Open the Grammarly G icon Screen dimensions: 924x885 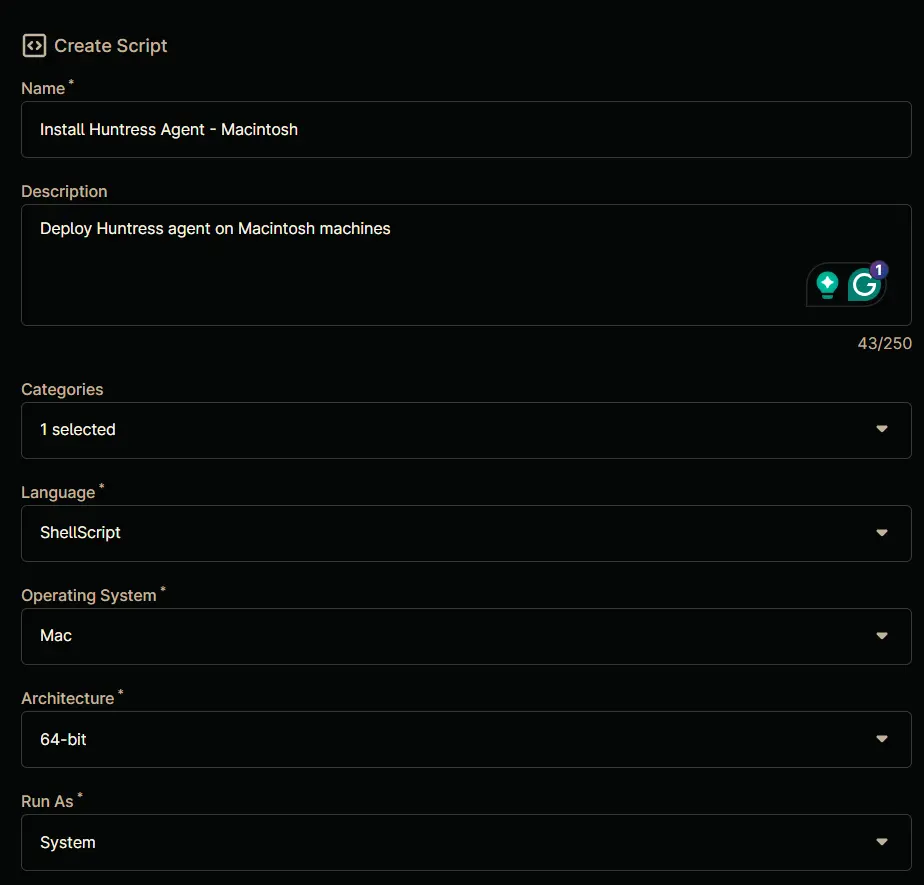pyautogui.click(x=864, y=285)
